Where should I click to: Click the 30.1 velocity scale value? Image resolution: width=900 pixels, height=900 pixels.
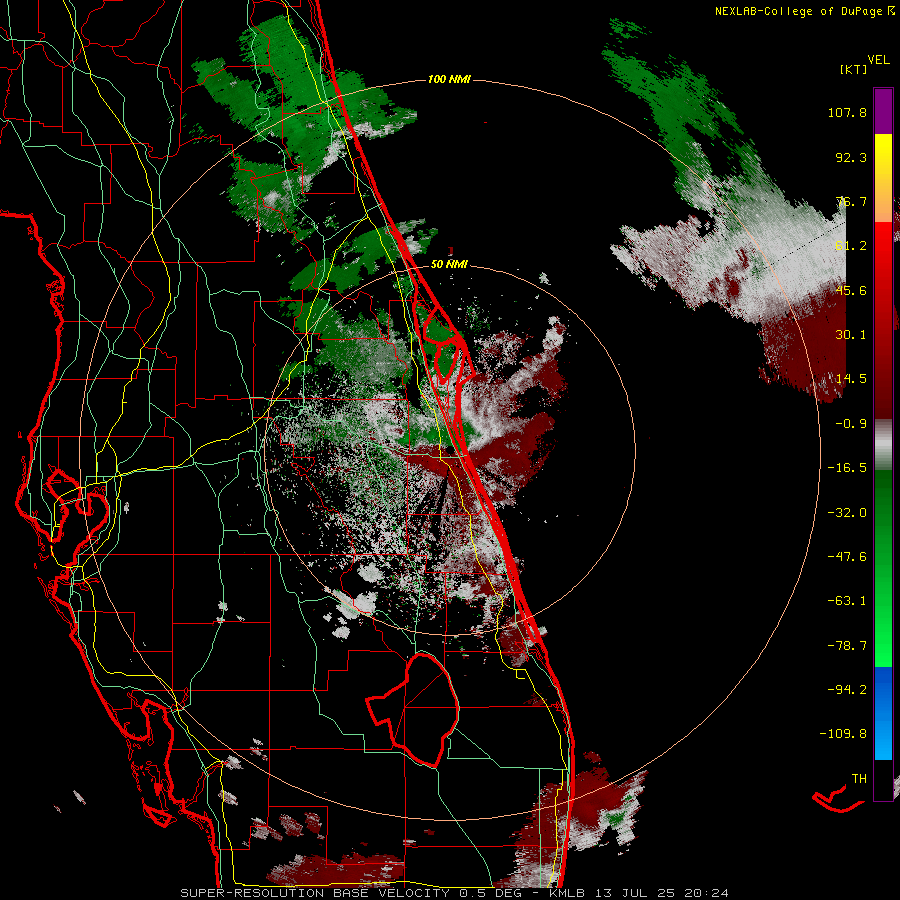(x=851, y=335)
